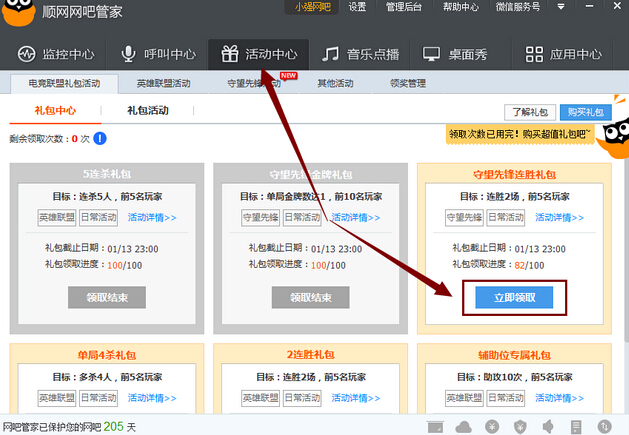Open 活动详情 link in 单局4杀礼包

[152, 398]
